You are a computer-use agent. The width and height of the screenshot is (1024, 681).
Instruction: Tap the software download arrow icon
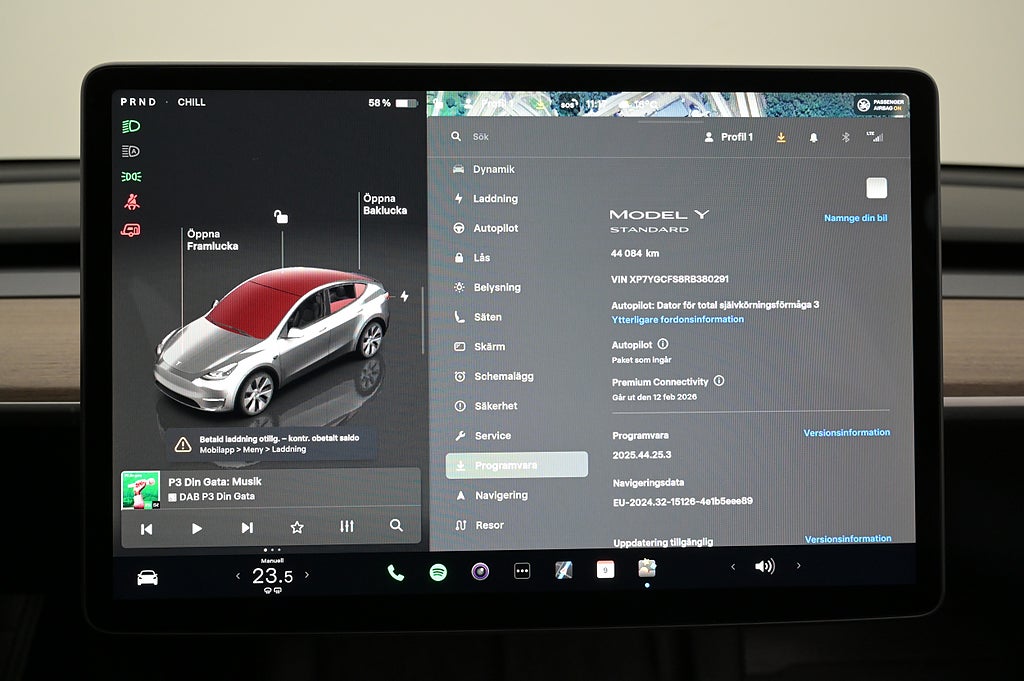pyautogui.click(x=781, y=137)
